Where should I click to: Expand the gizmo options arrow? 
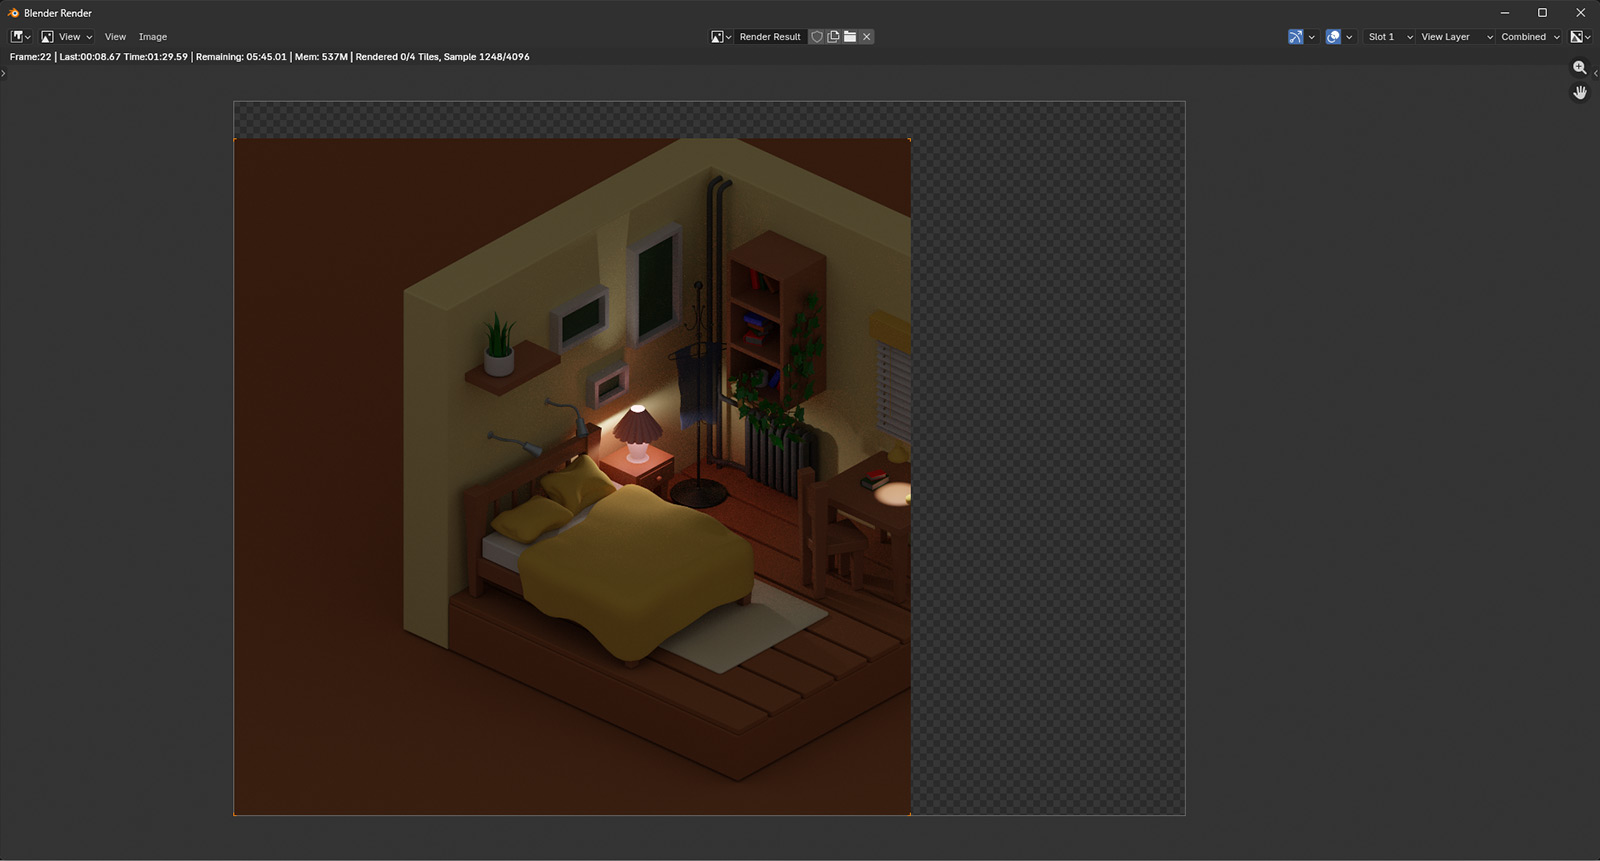(1312, 37)
